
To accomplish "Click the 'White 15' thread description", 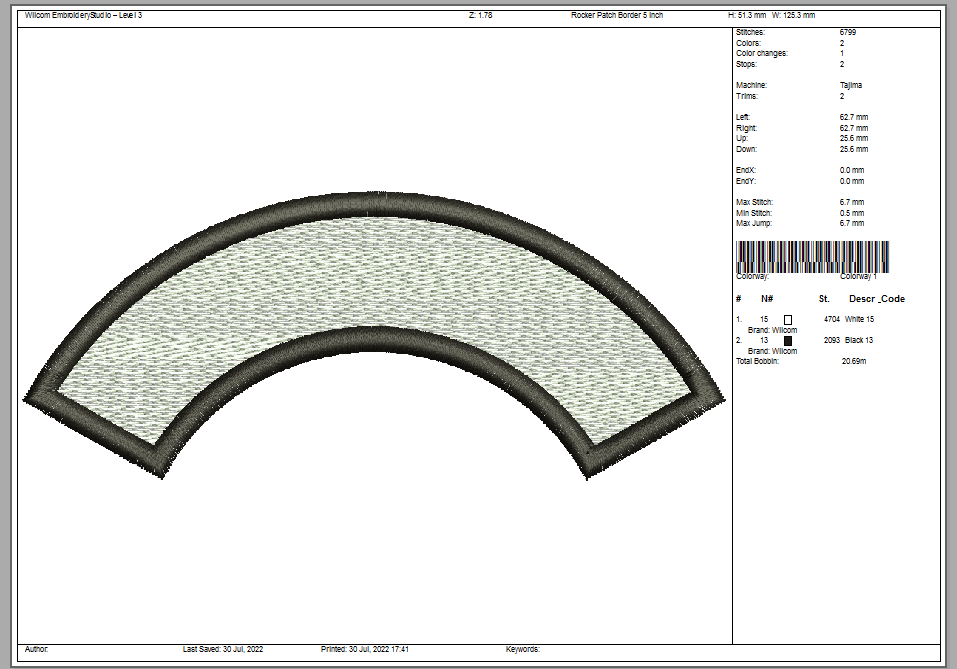I will [859, 319].
